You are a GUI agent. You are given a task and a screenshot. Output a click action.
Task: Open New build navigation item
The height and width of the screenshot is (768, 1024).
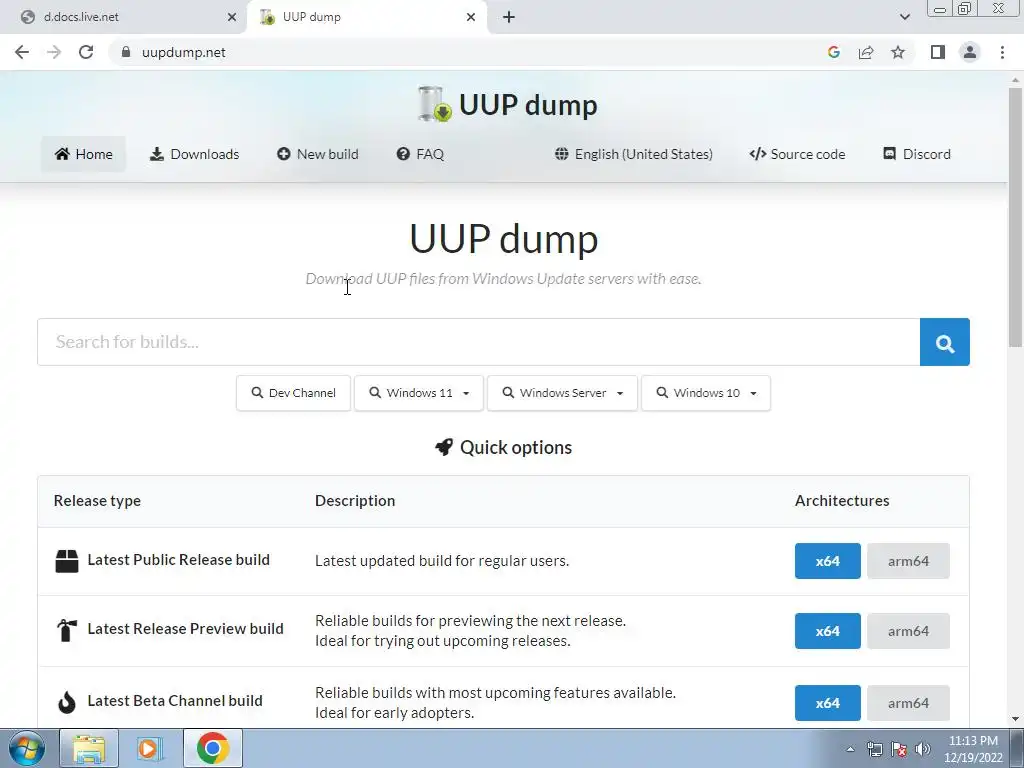[x=317, y=154]
